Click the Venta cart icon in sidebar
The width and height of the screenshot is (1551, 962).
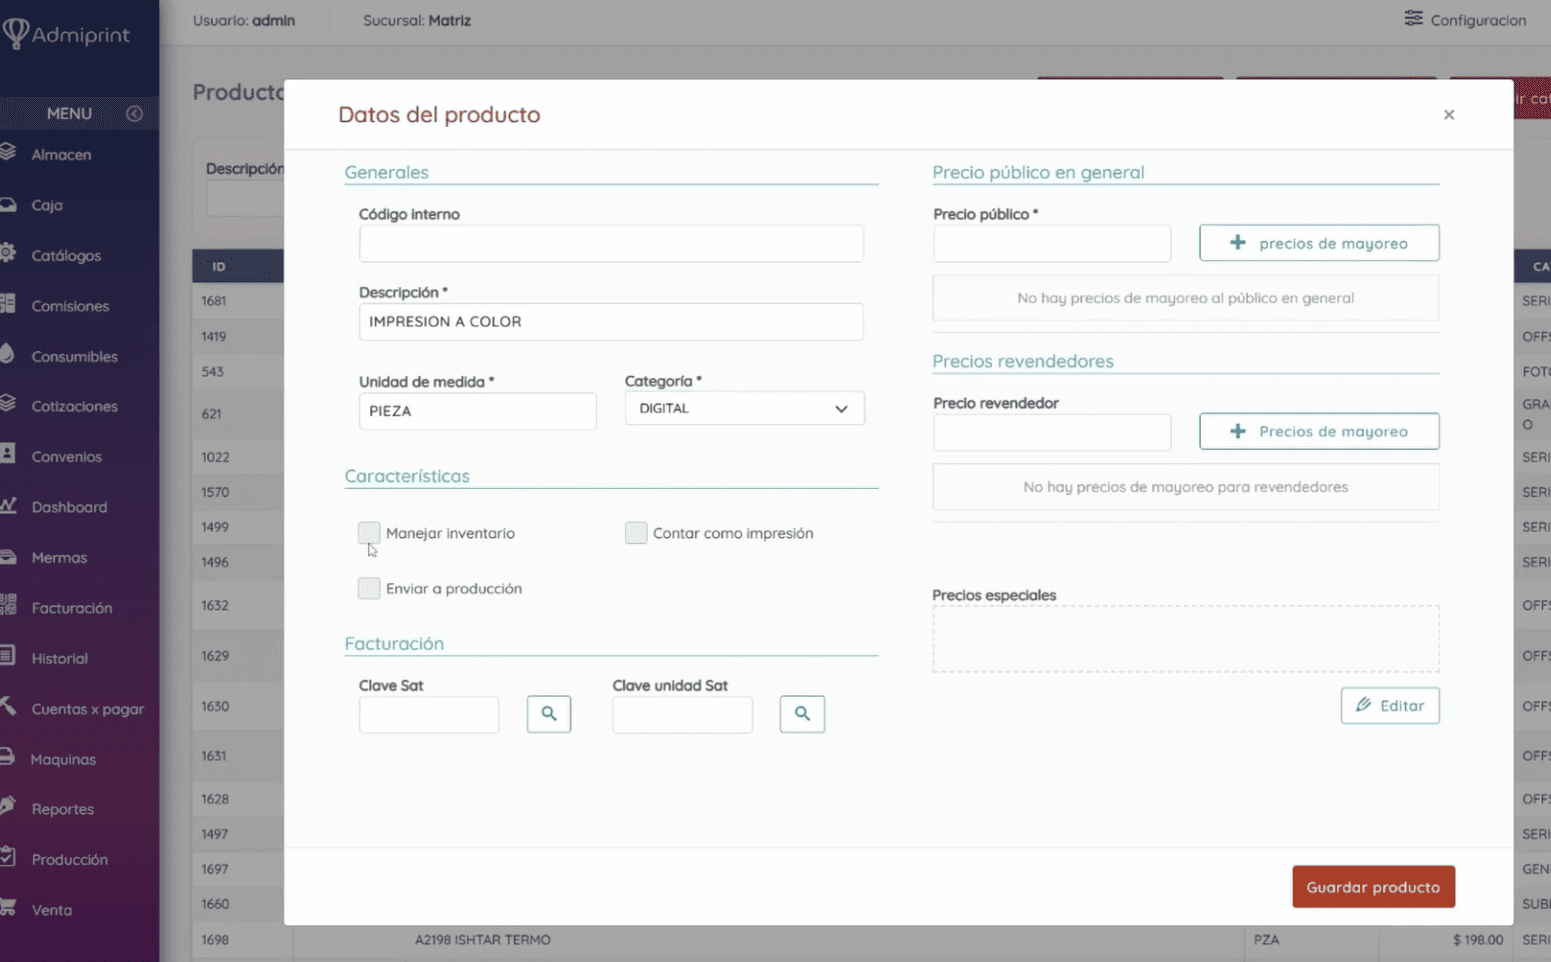tap(8, 908)
